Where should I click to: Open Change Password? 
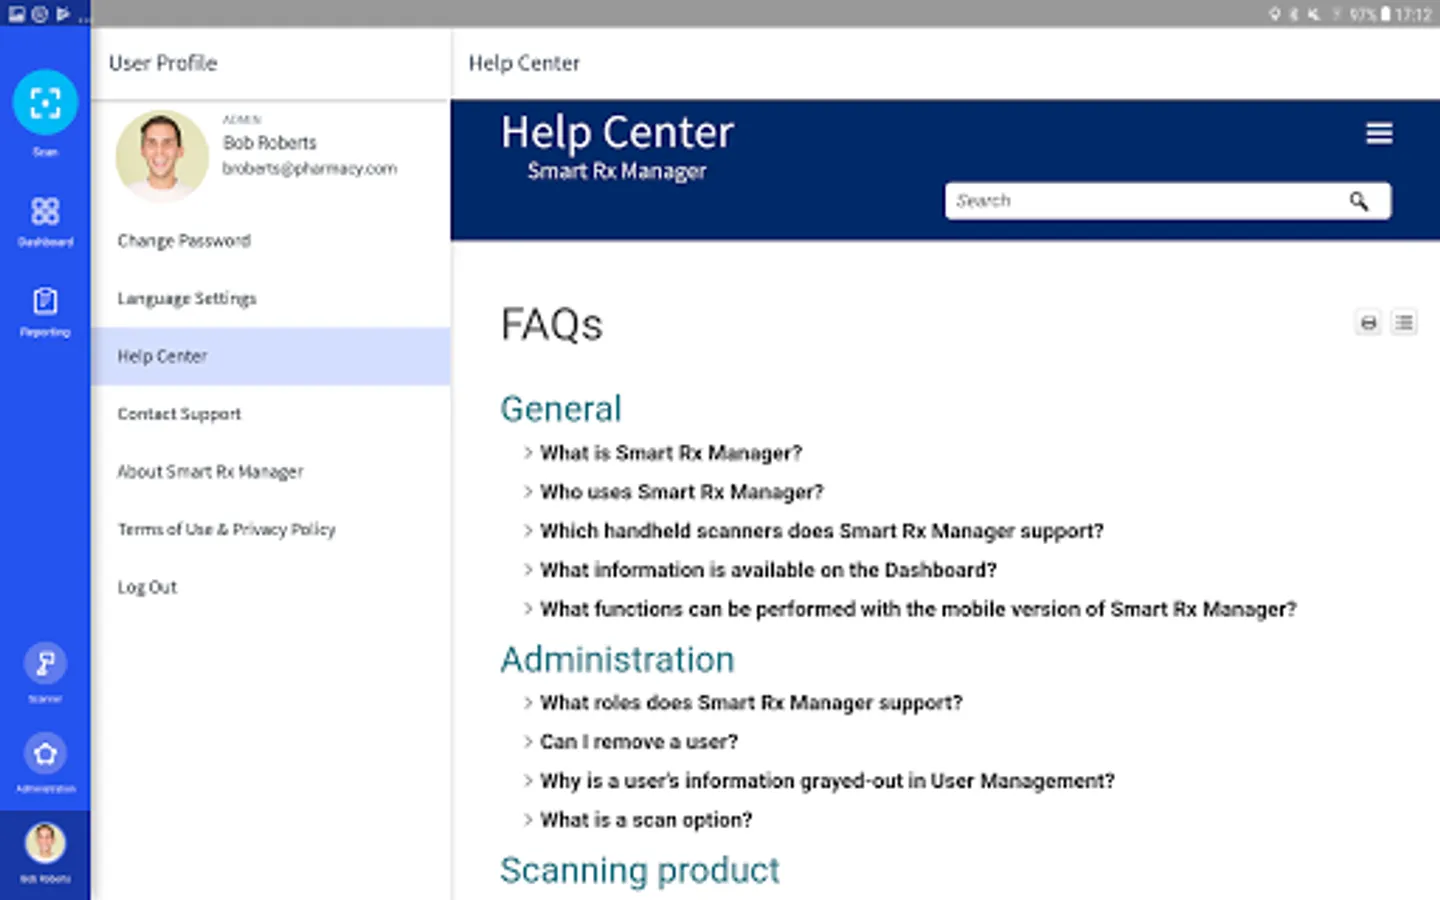[270, 241]
